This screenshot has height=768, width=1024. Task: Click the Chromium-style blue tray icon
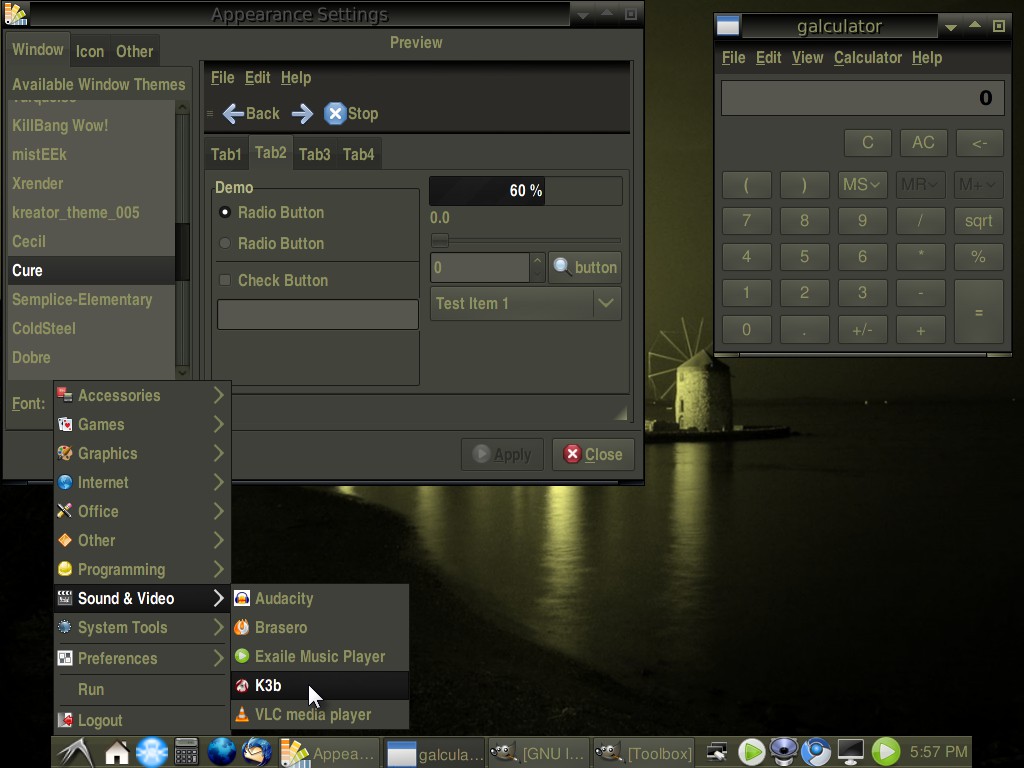(x=816, y=752)
